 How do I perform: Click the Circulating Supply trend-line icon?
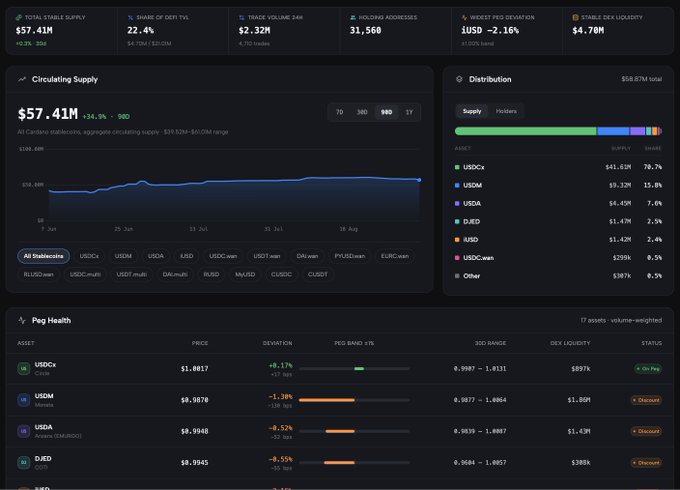tap(22, 79)
